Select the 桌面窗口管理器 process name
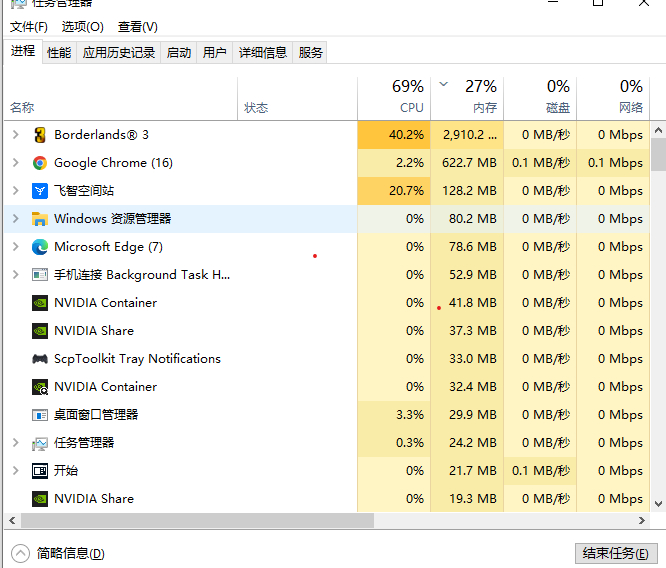The height and width of the screenshot is (568, 666). point(96,415)
